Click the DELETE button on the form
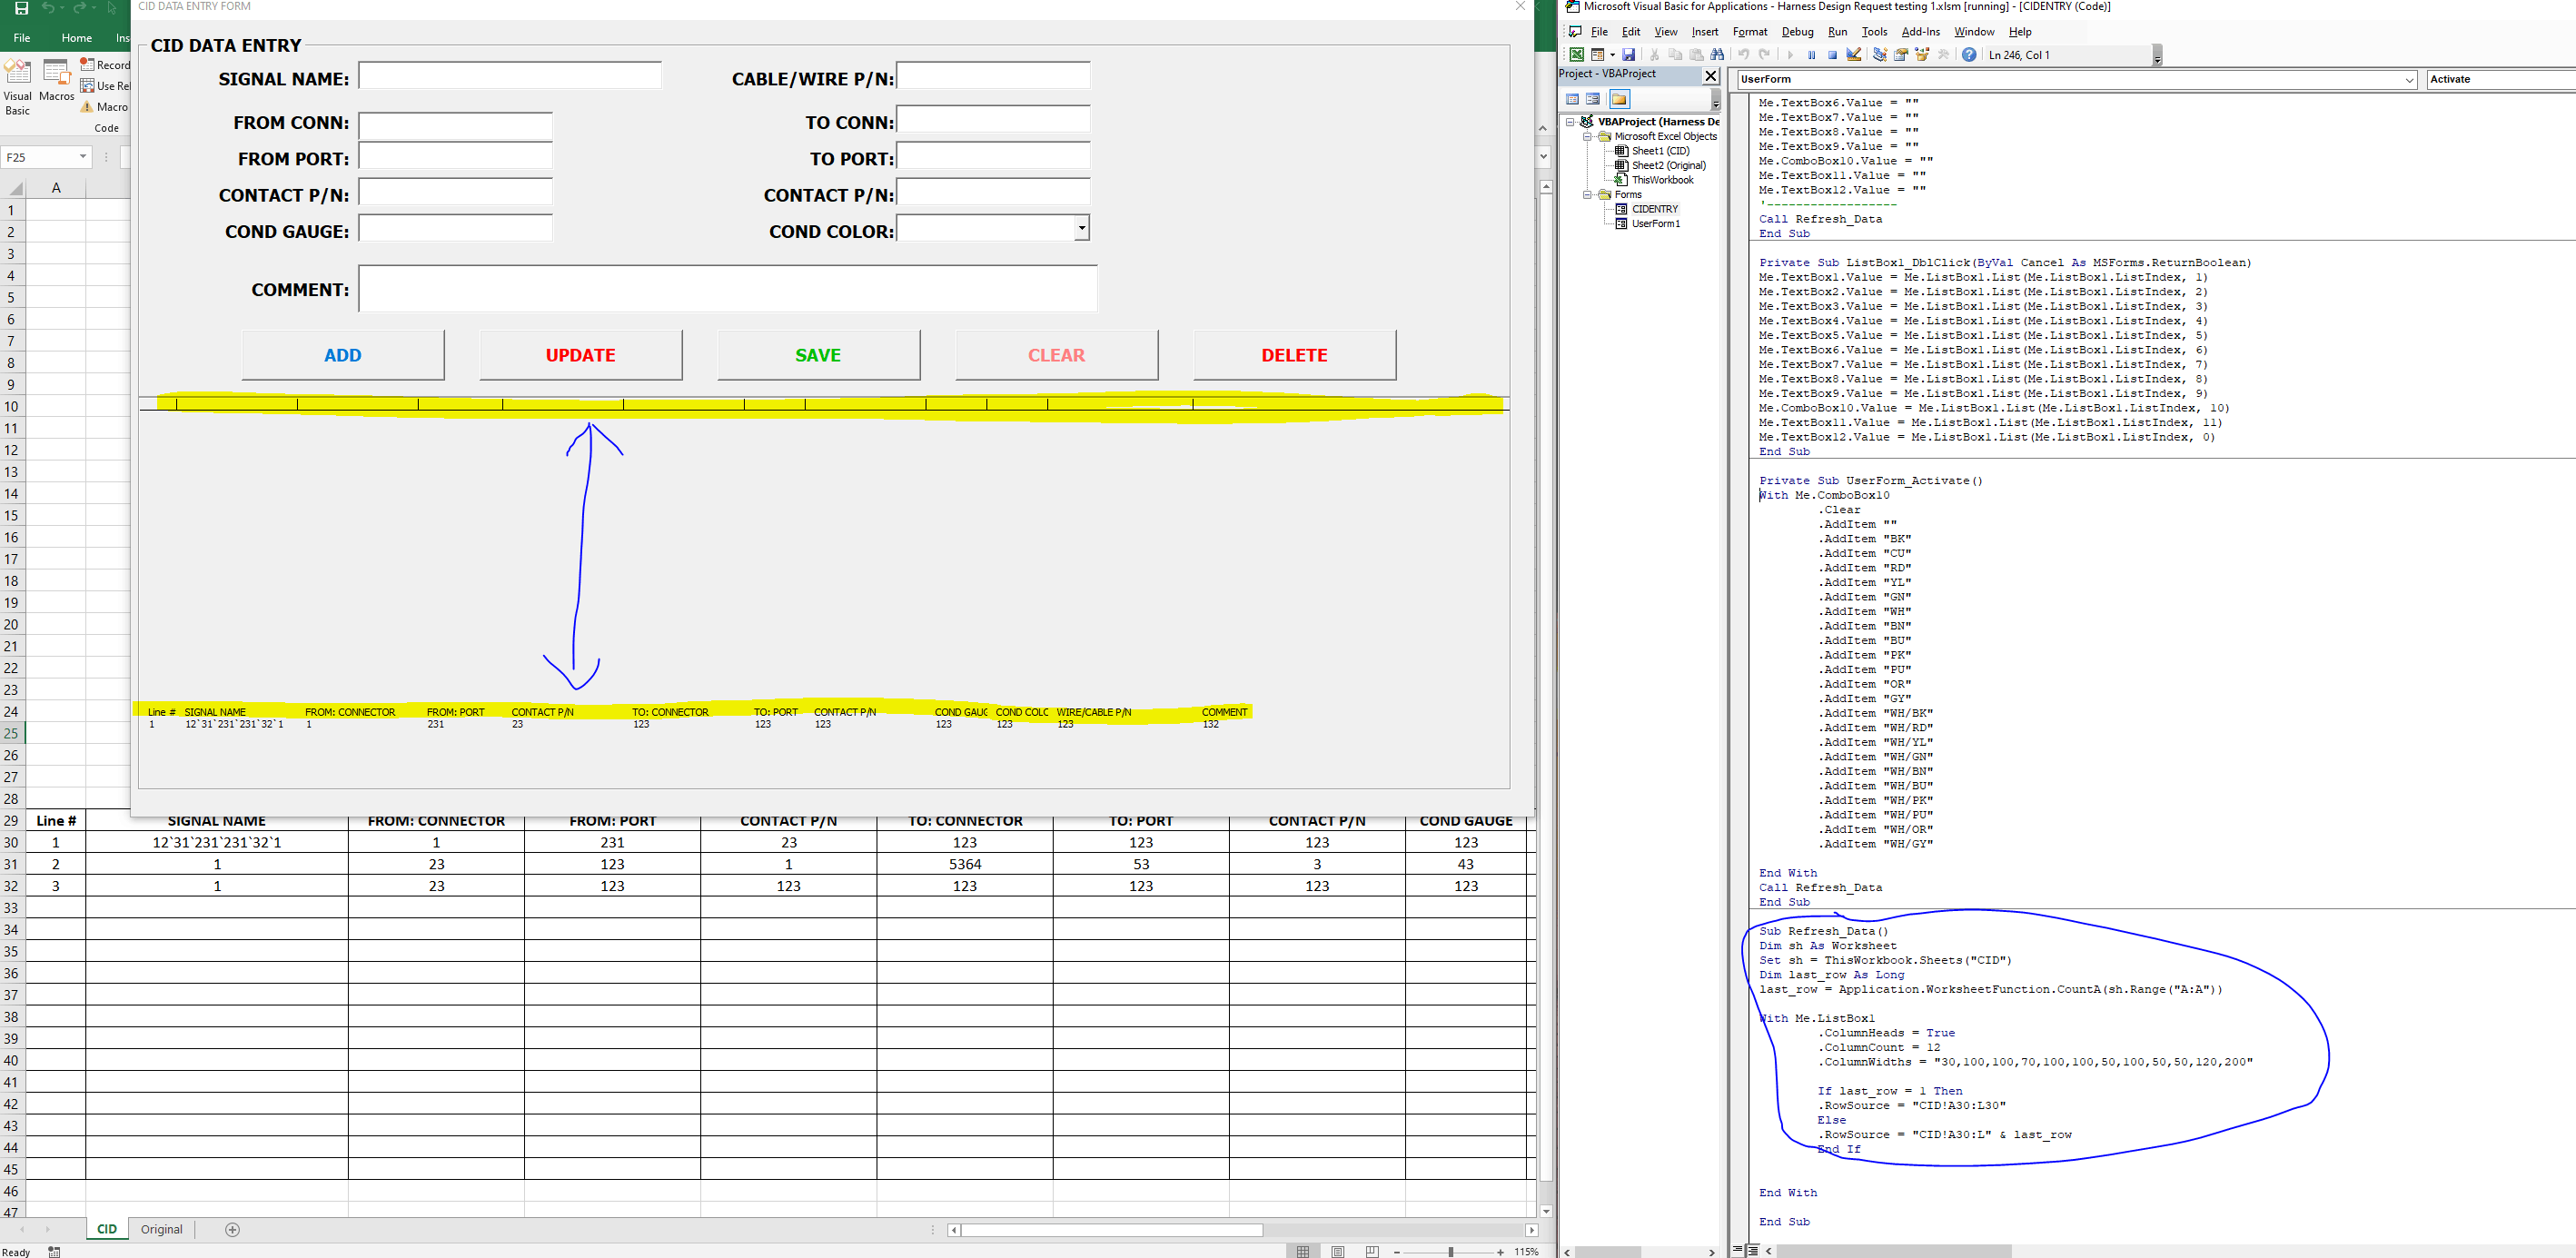Image resolution: width=2576 pixels, height=1258 pixels. pos(1294,355)
